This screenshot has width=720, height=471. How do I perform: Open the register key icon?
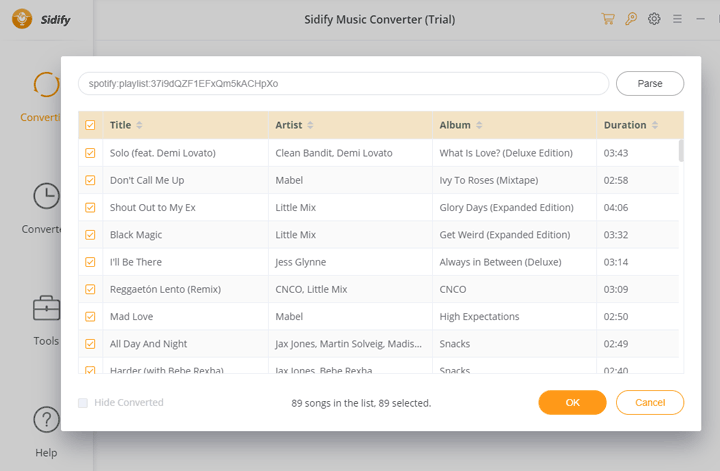[x=631, y=19]
